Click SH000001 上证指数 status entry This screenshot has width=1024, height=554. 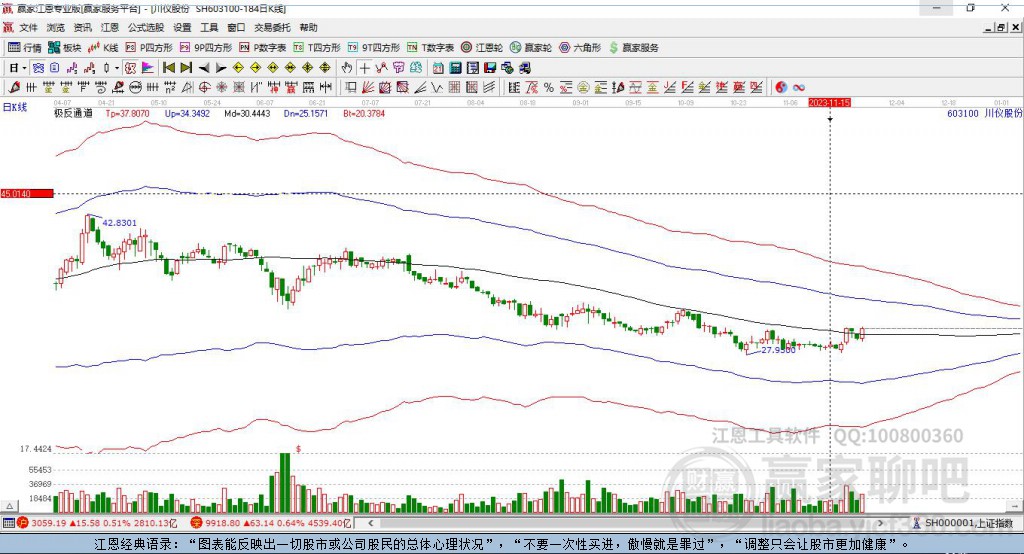pos(963,523)
